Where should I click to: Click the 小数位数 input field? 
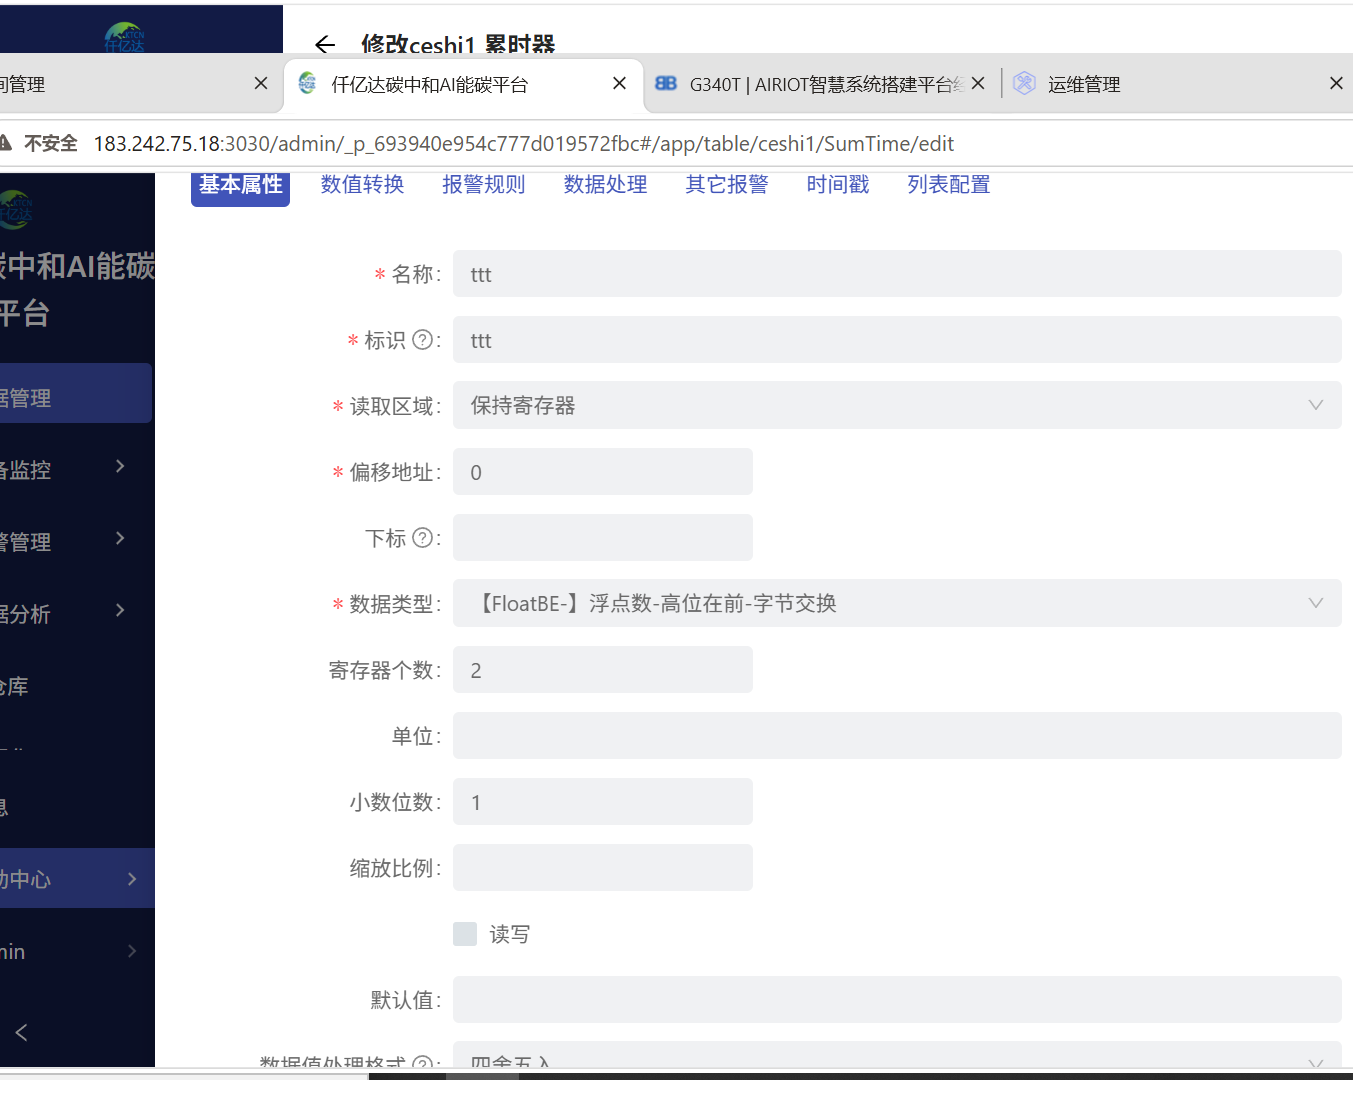click(603, 802)
